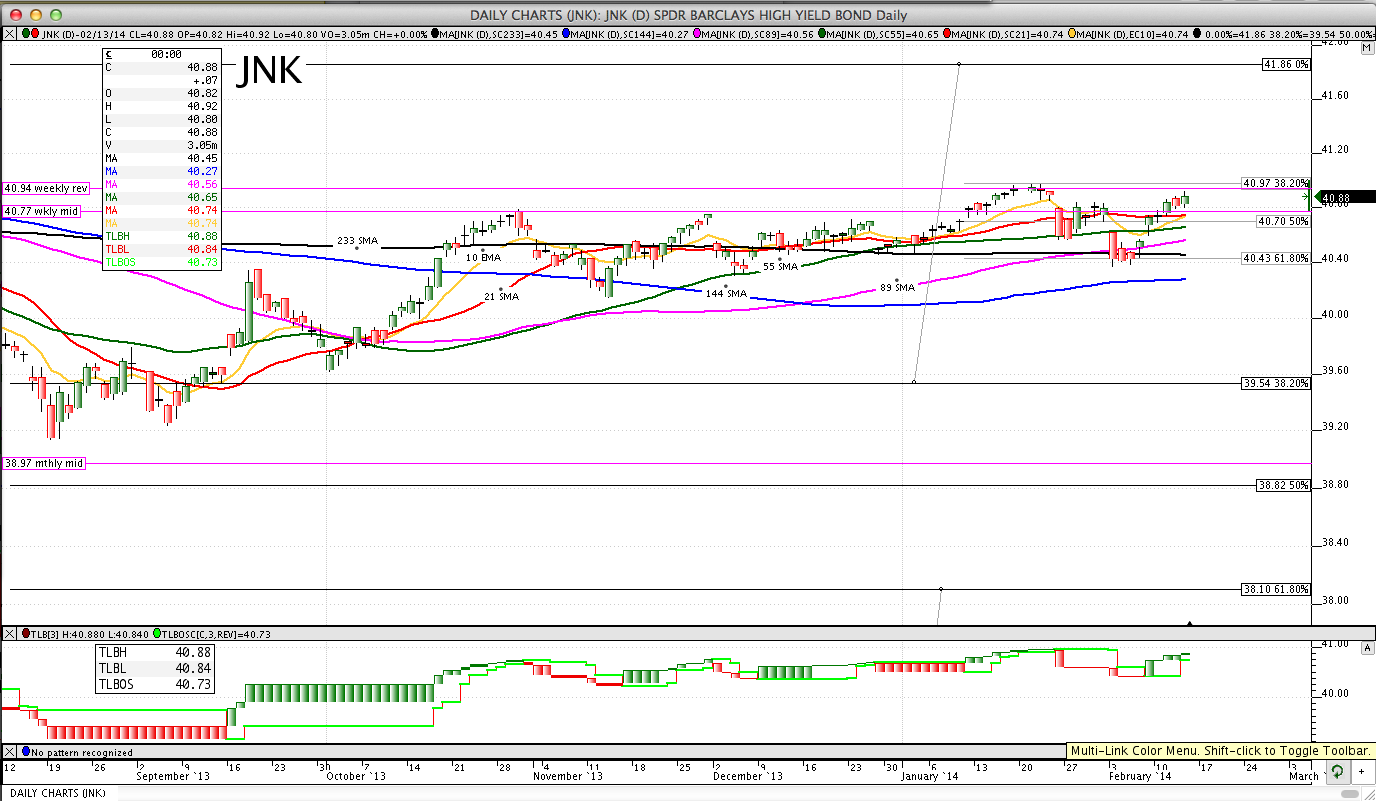Click the blue SC144 moving average dot
This screenshot has height=801, width=1376.
[565, 33]
